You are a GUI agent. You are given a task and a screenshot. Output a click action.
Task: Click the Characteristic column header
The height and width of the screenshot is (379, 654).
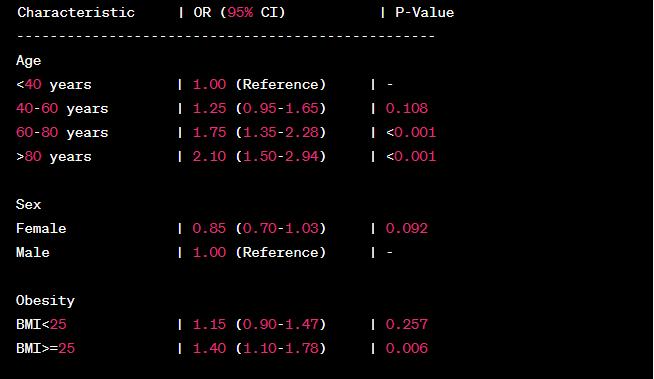76,13
